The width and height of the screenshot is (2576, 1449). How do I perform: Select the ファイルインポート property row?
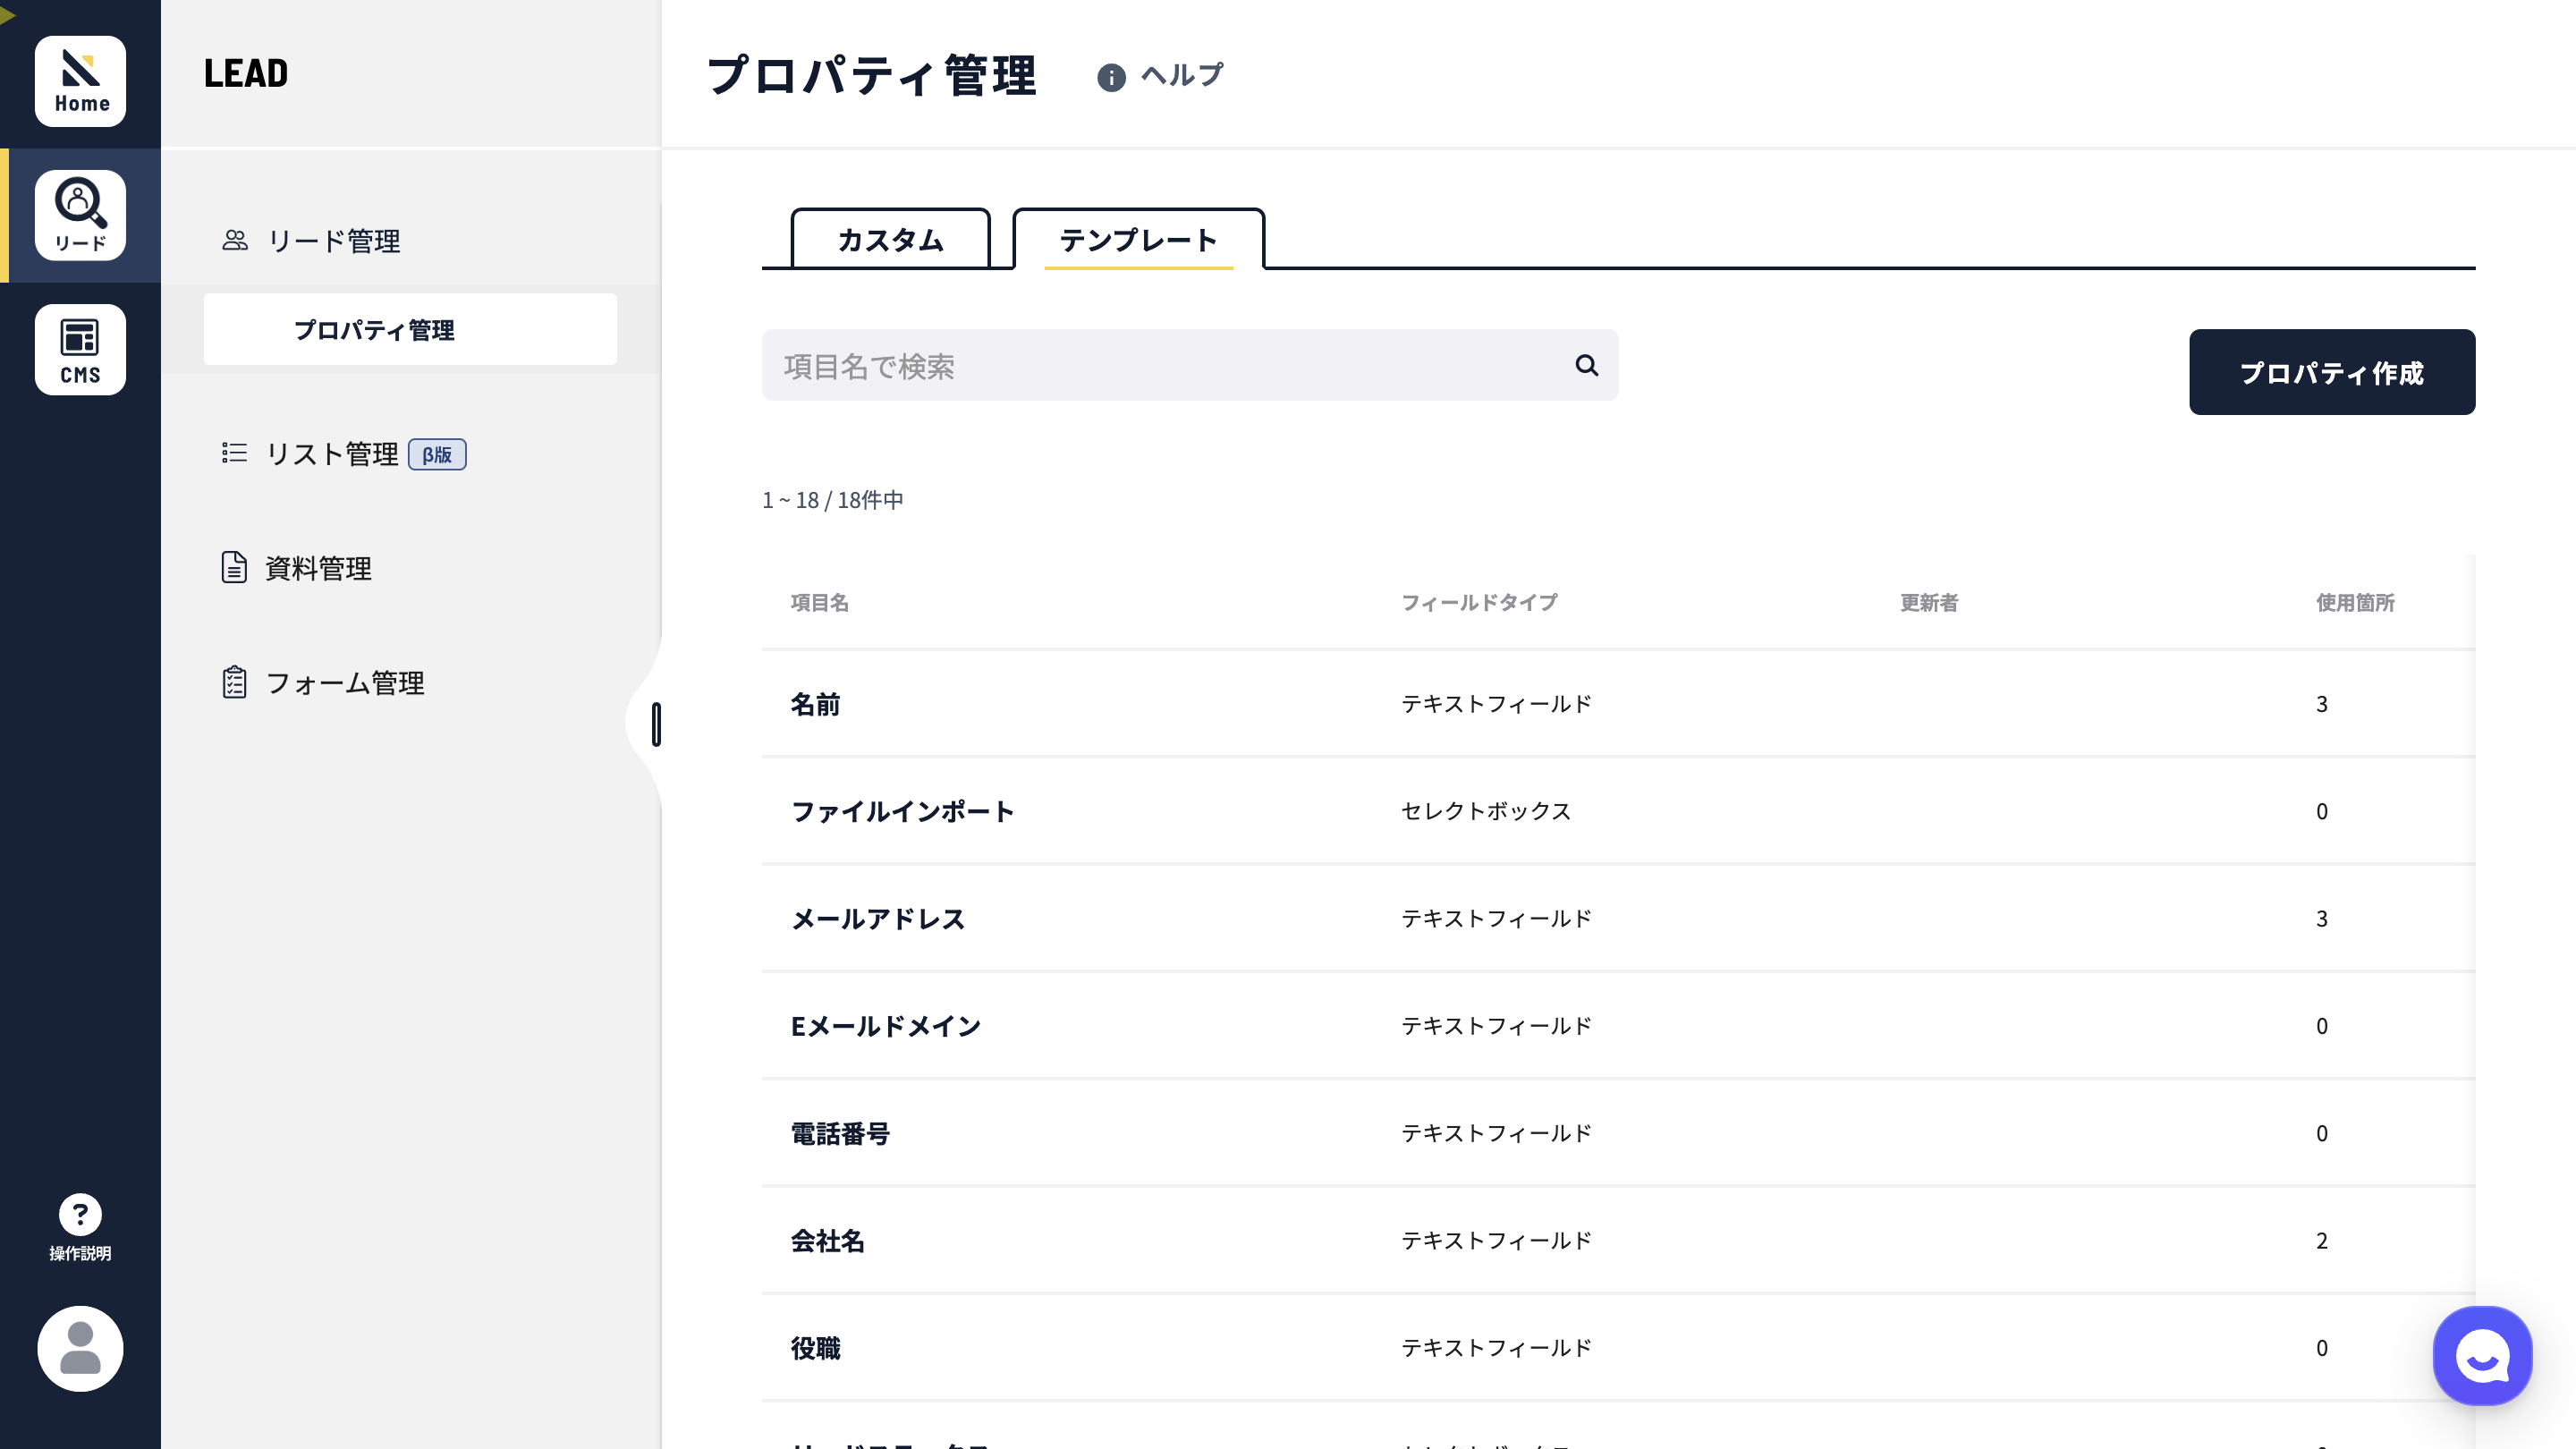click(x=1618, y=811)
